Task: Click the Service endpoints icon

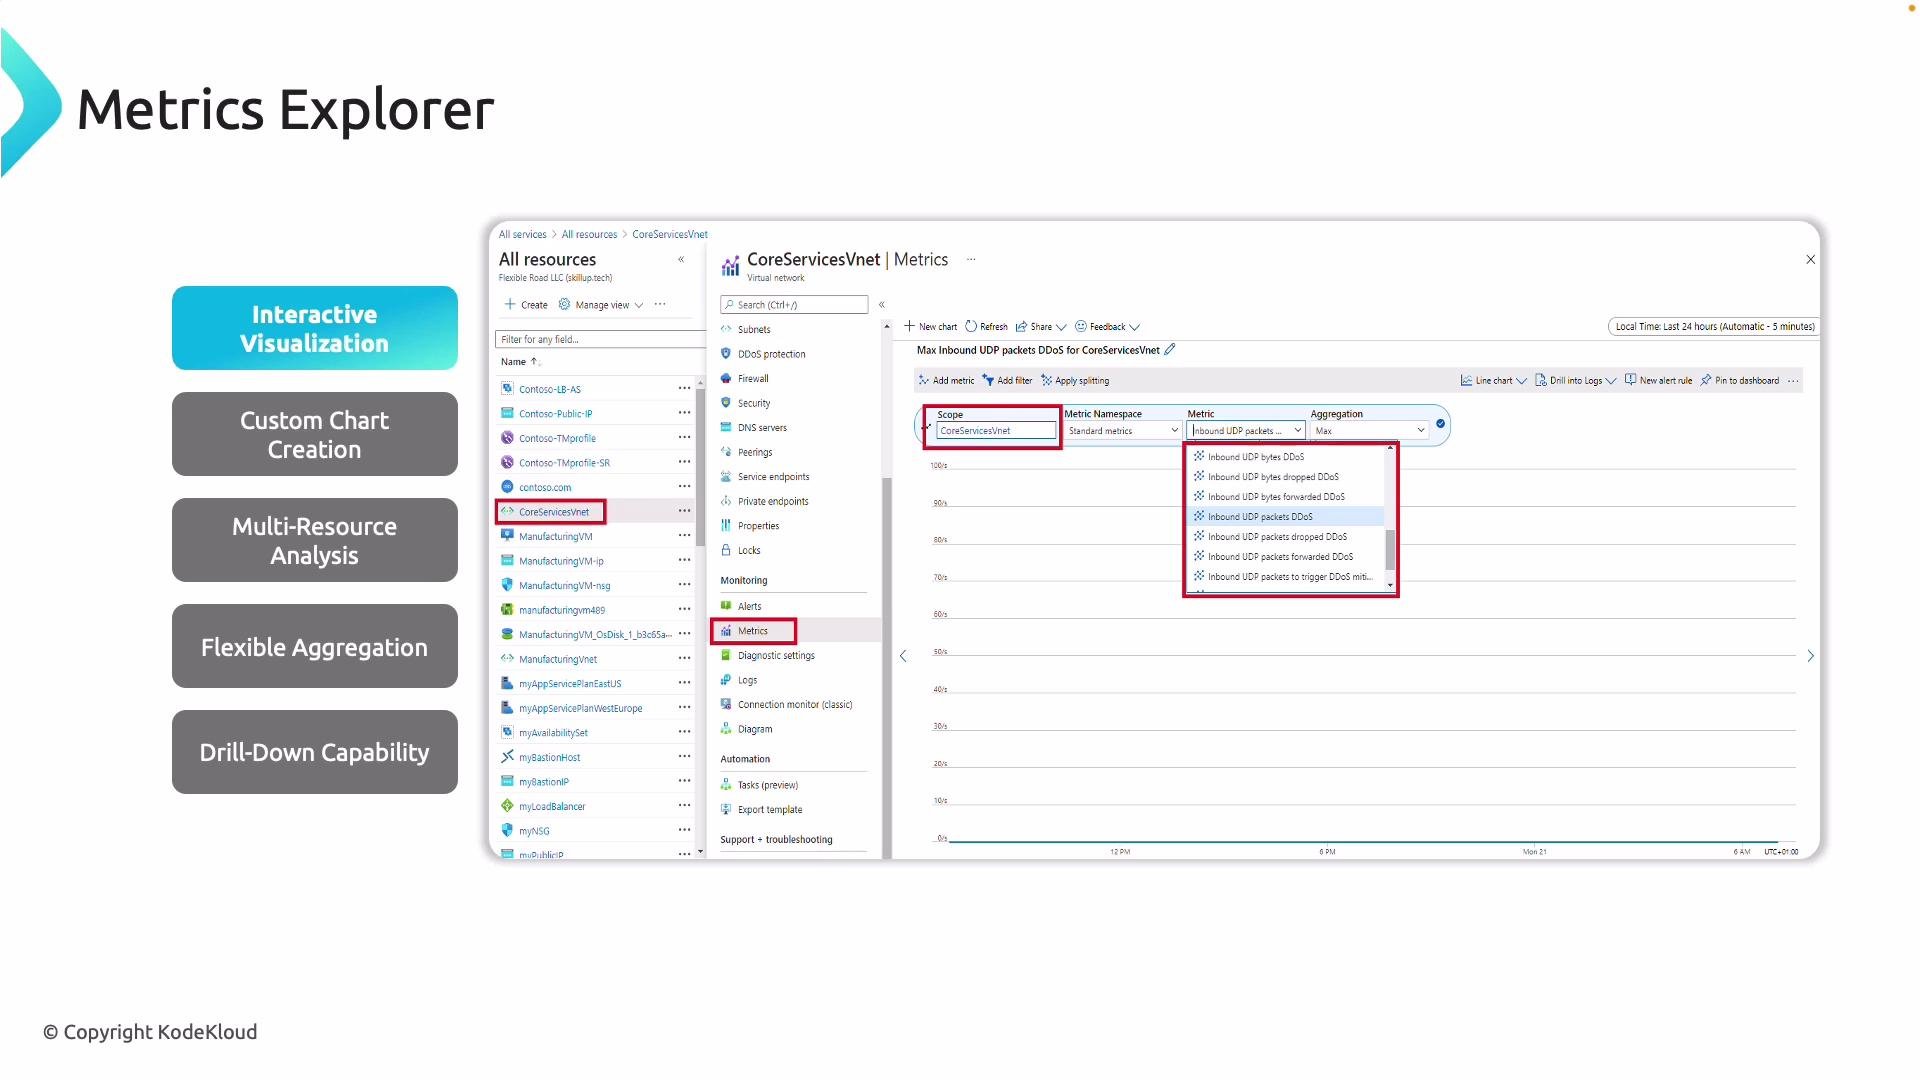Action: click(x=726, y=476)
